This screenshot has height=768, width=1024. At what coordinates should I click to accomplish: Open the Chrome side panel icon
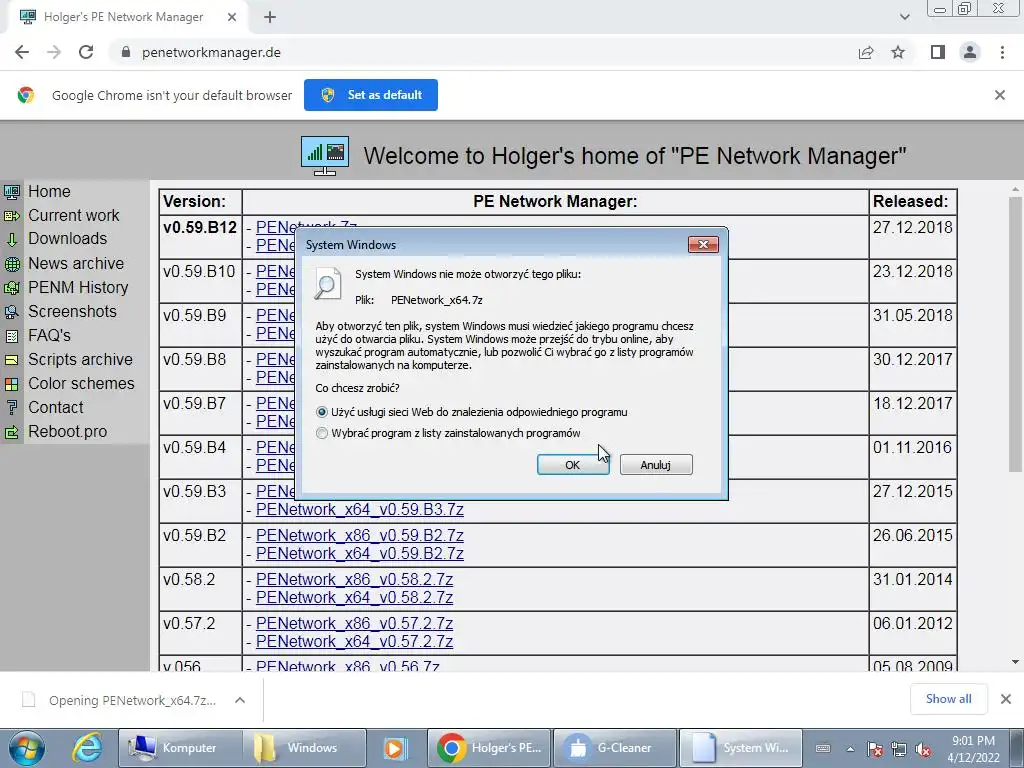tap(938, 52)
